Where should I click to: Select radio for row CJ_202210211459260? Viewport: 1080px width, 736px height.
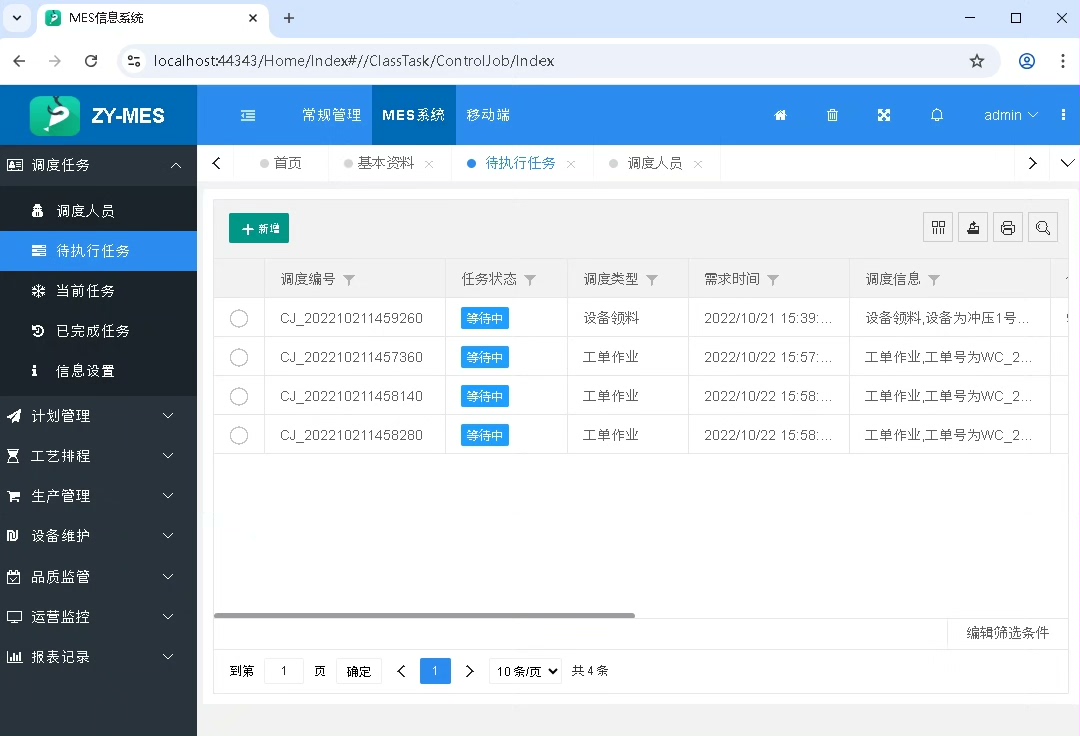(x=239, y=318)
